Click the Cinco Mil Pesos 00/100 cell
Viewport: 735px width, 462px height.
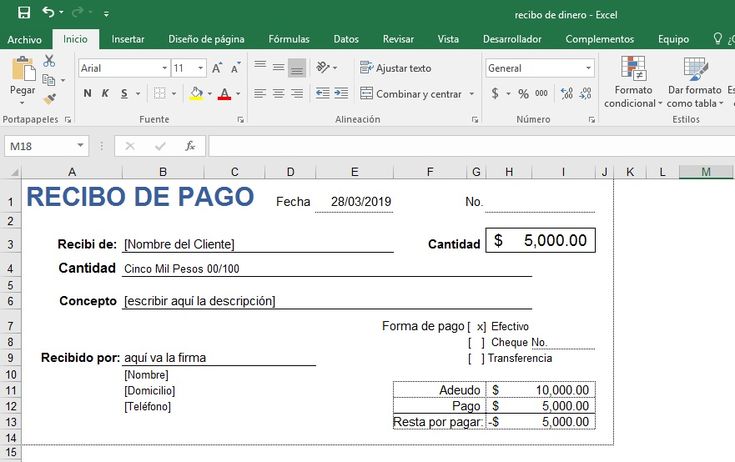tap(181, 268)
